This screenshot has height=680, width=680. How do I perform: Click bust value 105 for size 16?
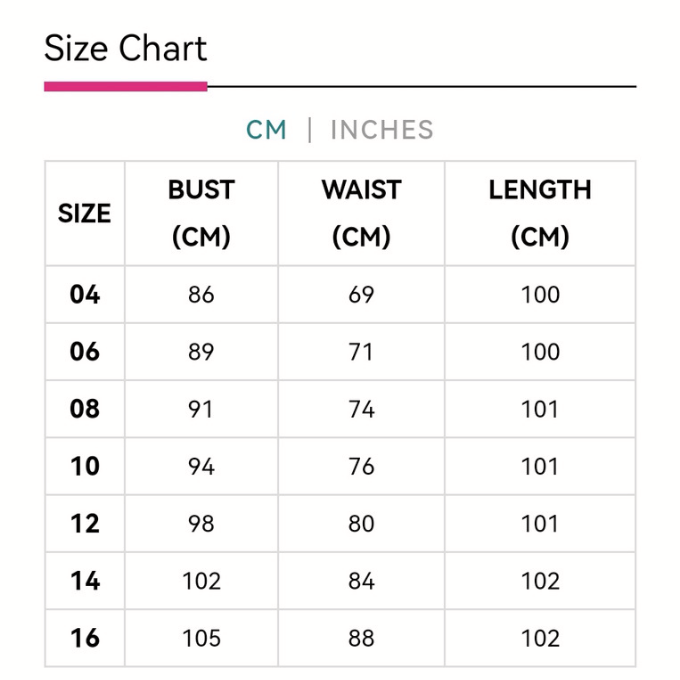pos(201,638)
